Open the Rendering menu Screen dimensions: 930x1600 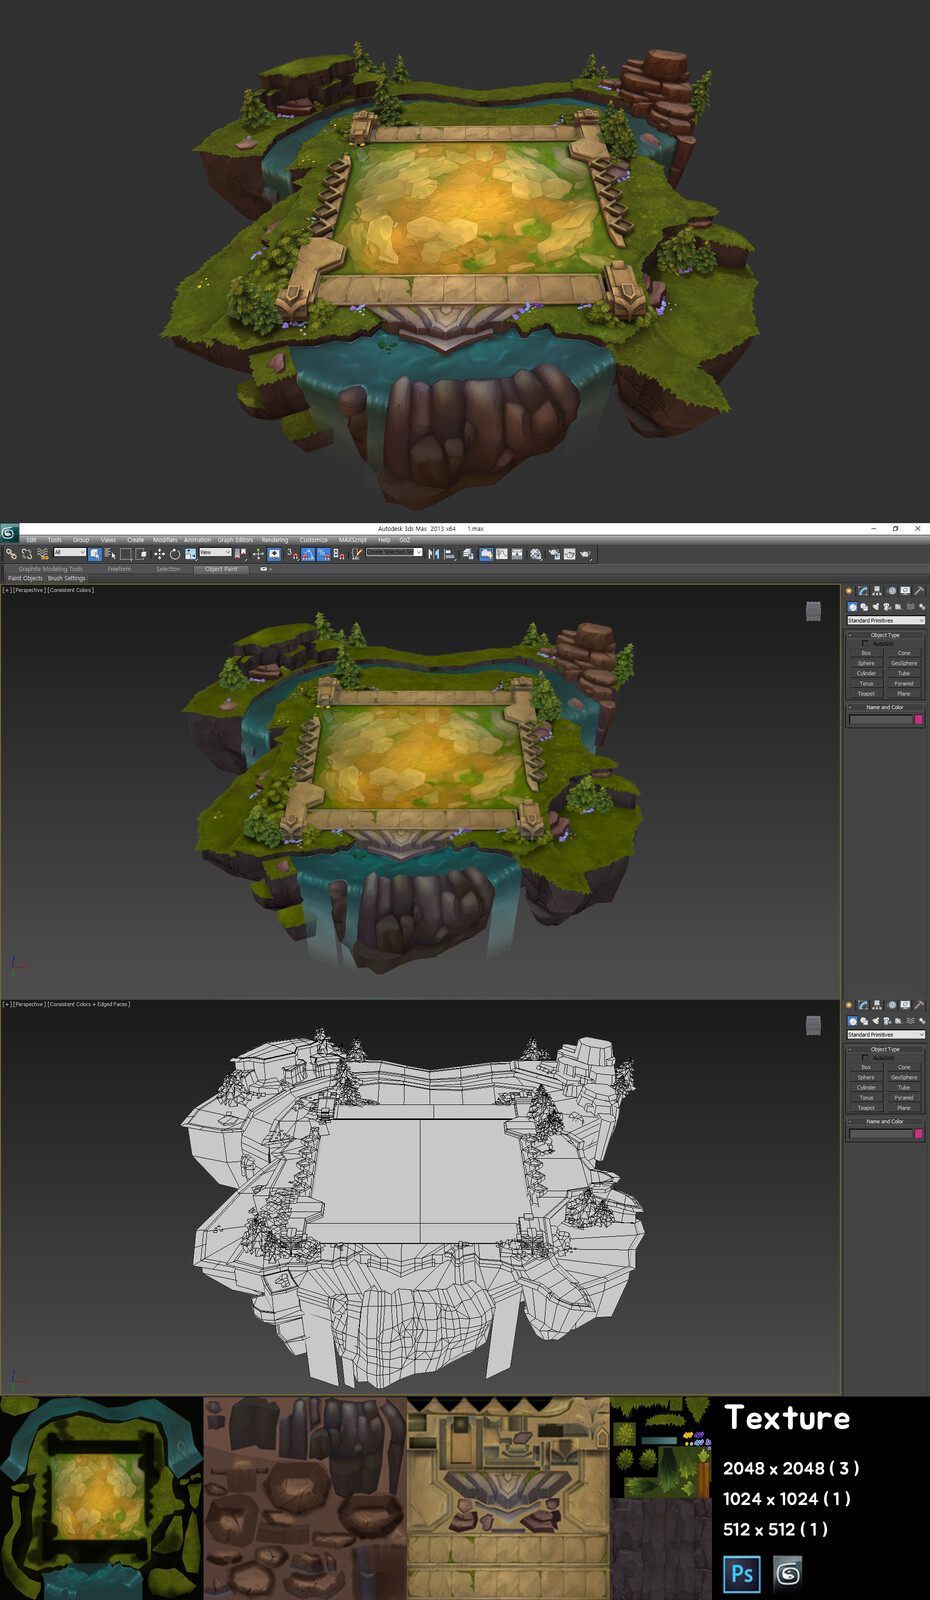click(x=275, y=540)
